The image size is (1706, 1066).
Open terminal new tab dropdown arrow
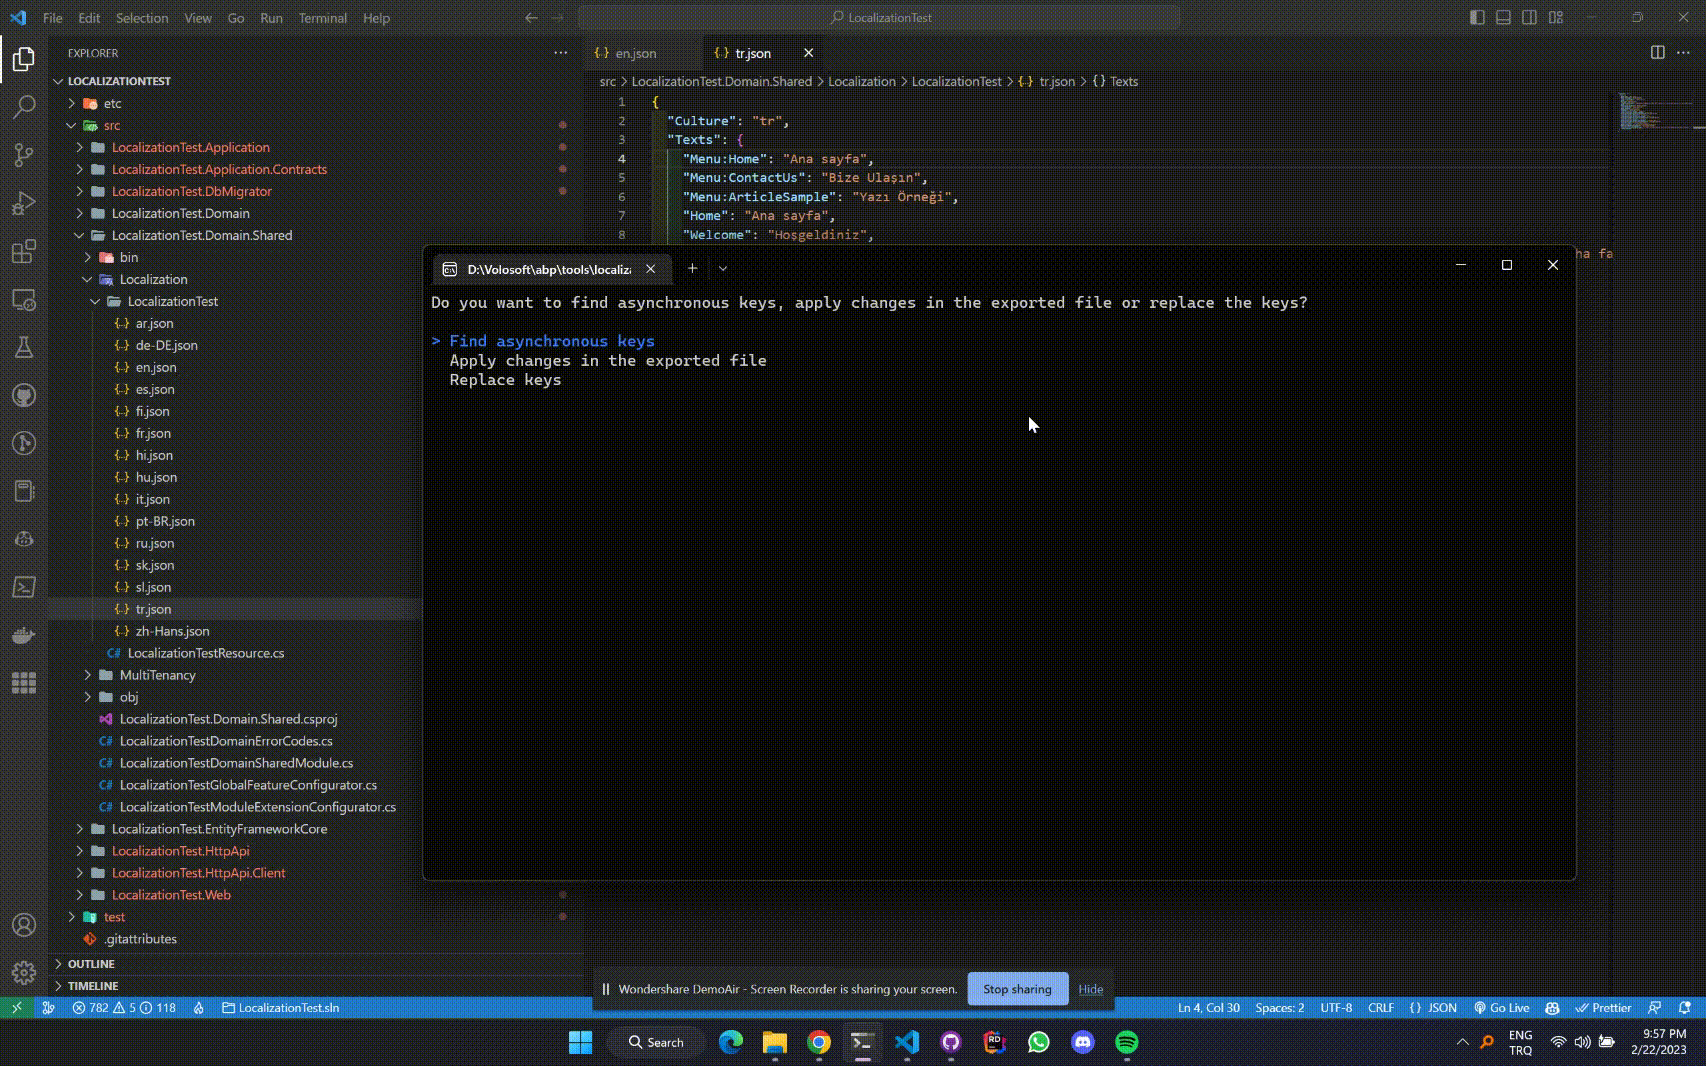[723, 268]
